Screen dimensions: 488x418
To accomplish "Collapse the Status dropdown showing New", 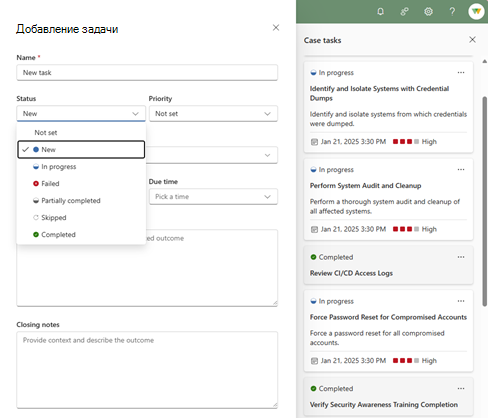I will point(81,114).
